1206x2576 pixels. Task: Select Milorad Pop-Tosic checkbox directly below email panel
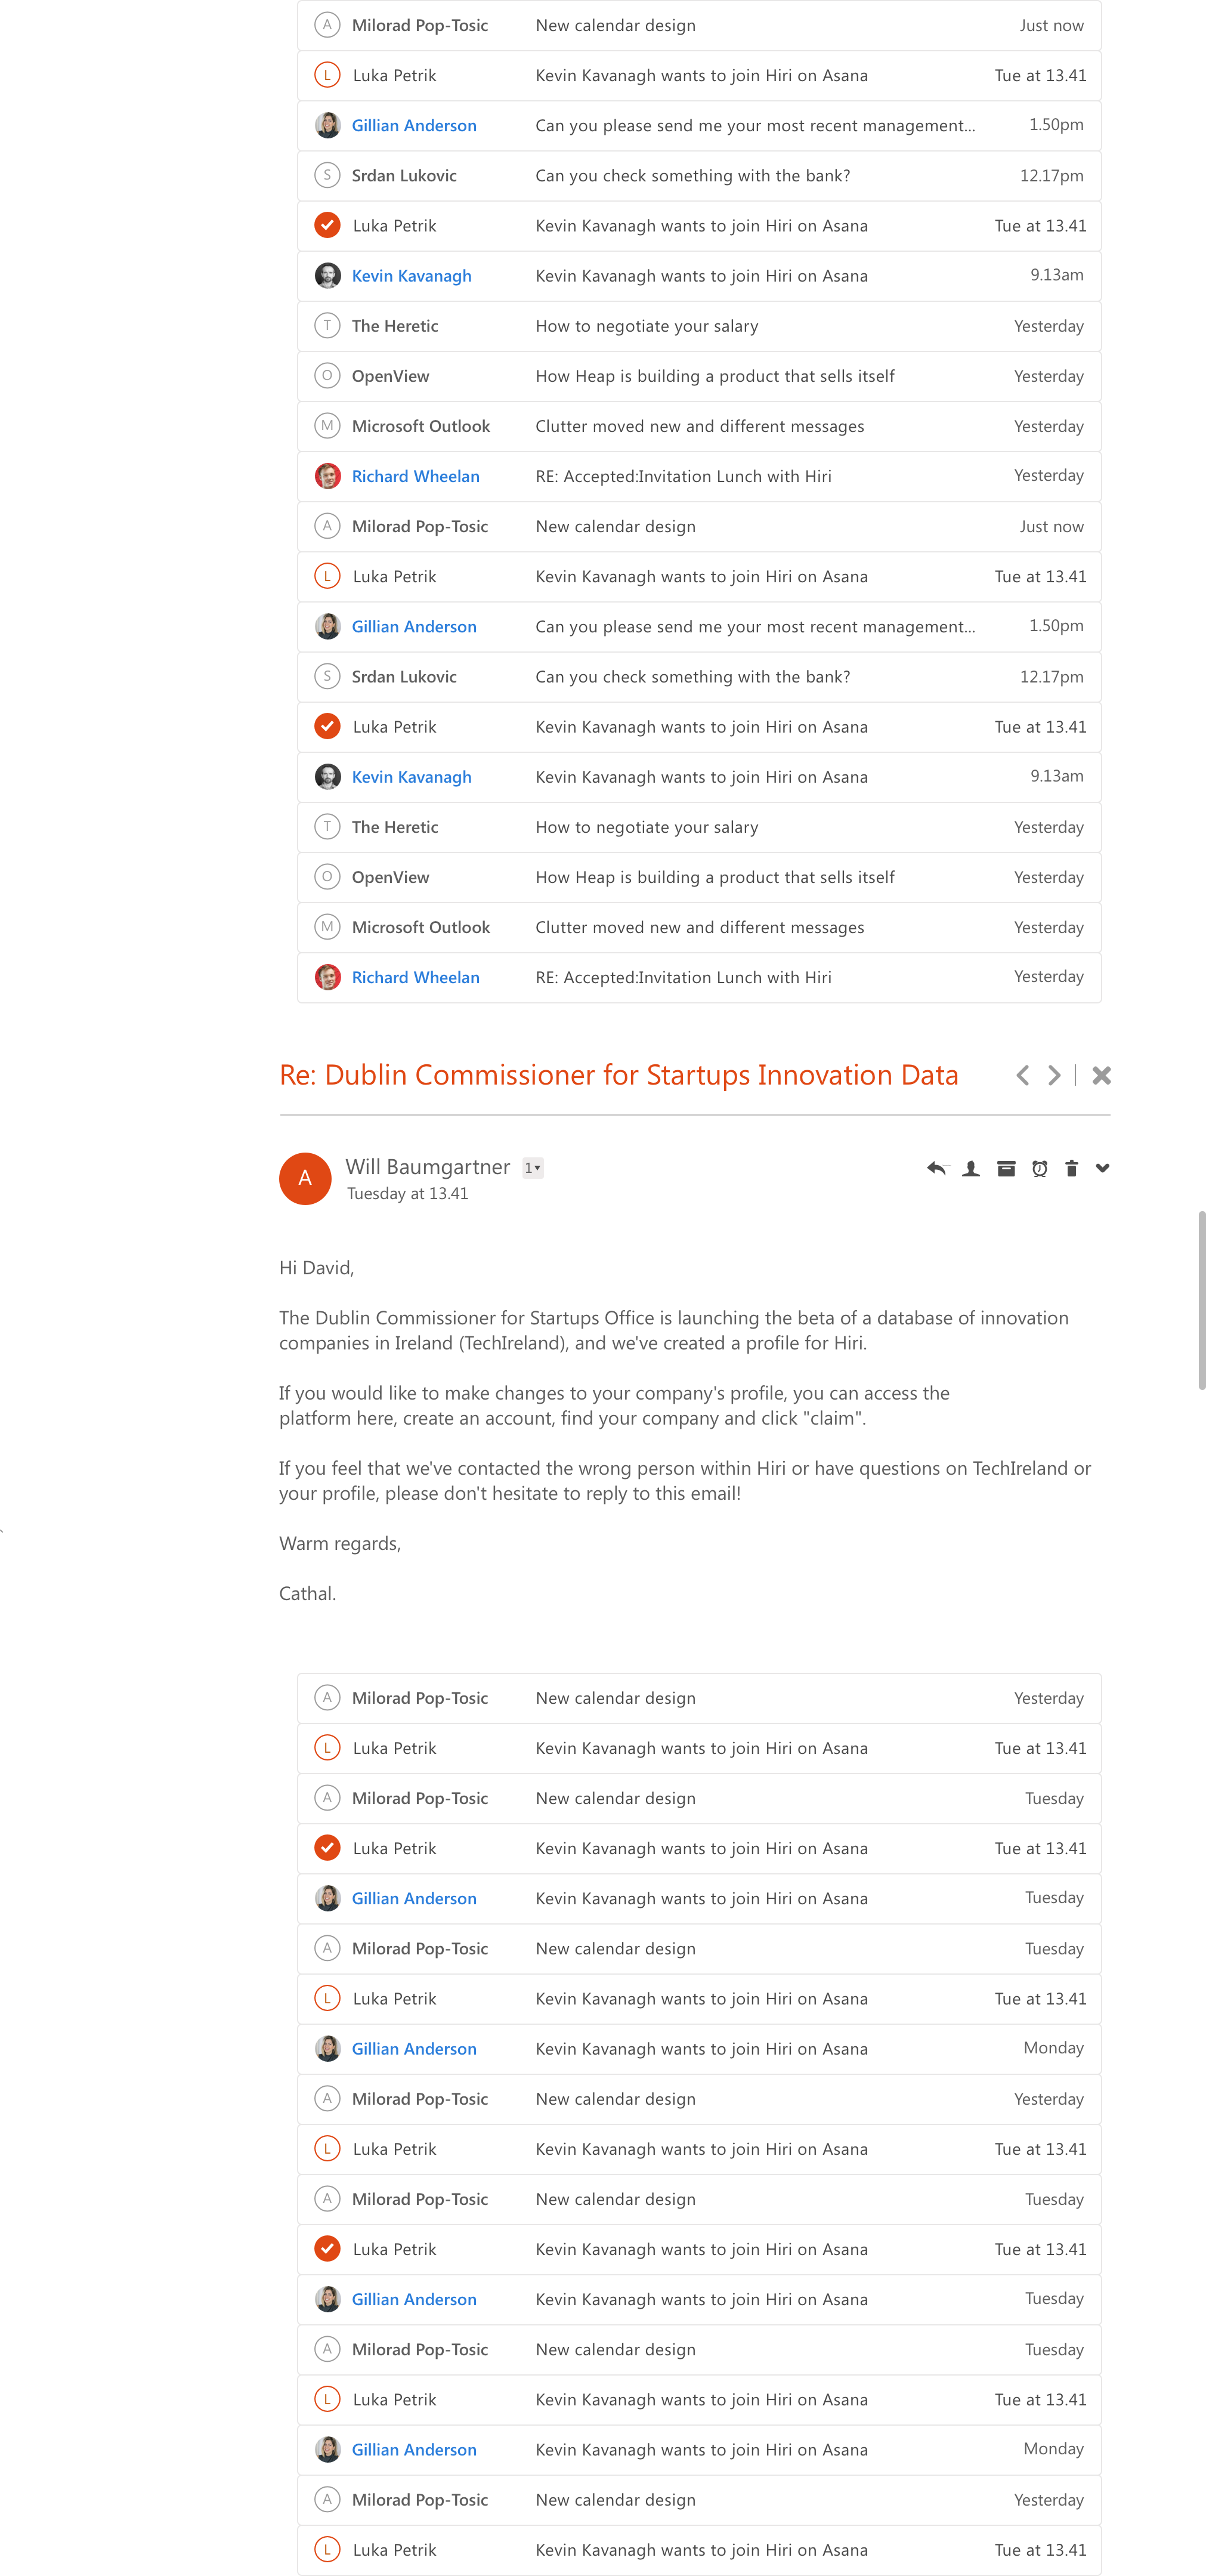tap(327, 1698)
